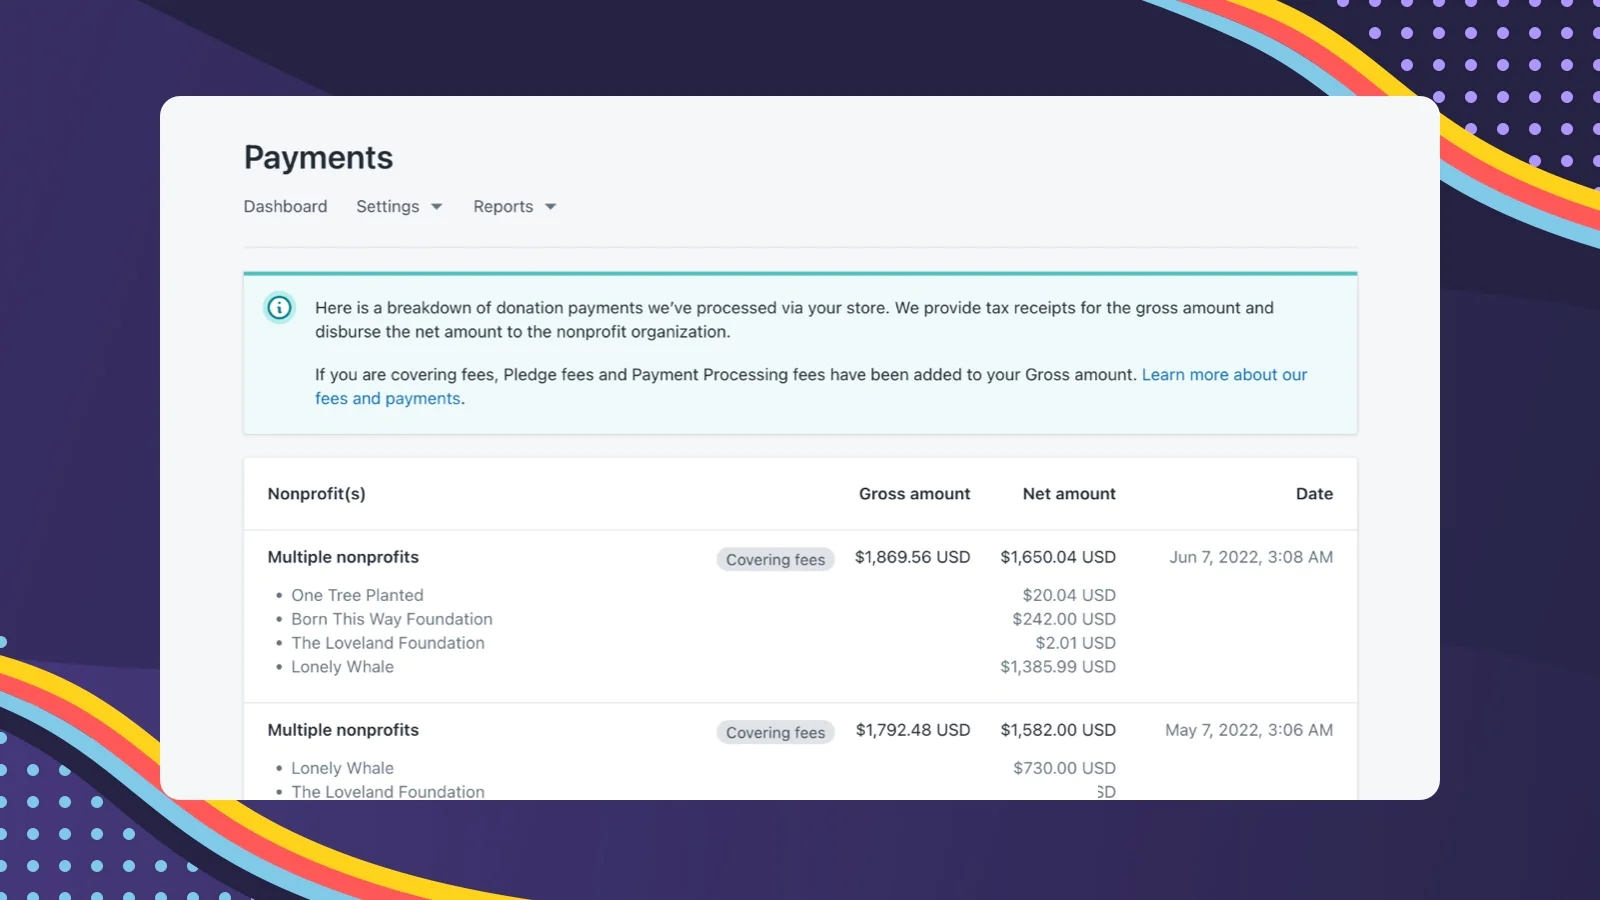Select the $2.01 USD amount

pyautogui.click(x=1075, y=643)
